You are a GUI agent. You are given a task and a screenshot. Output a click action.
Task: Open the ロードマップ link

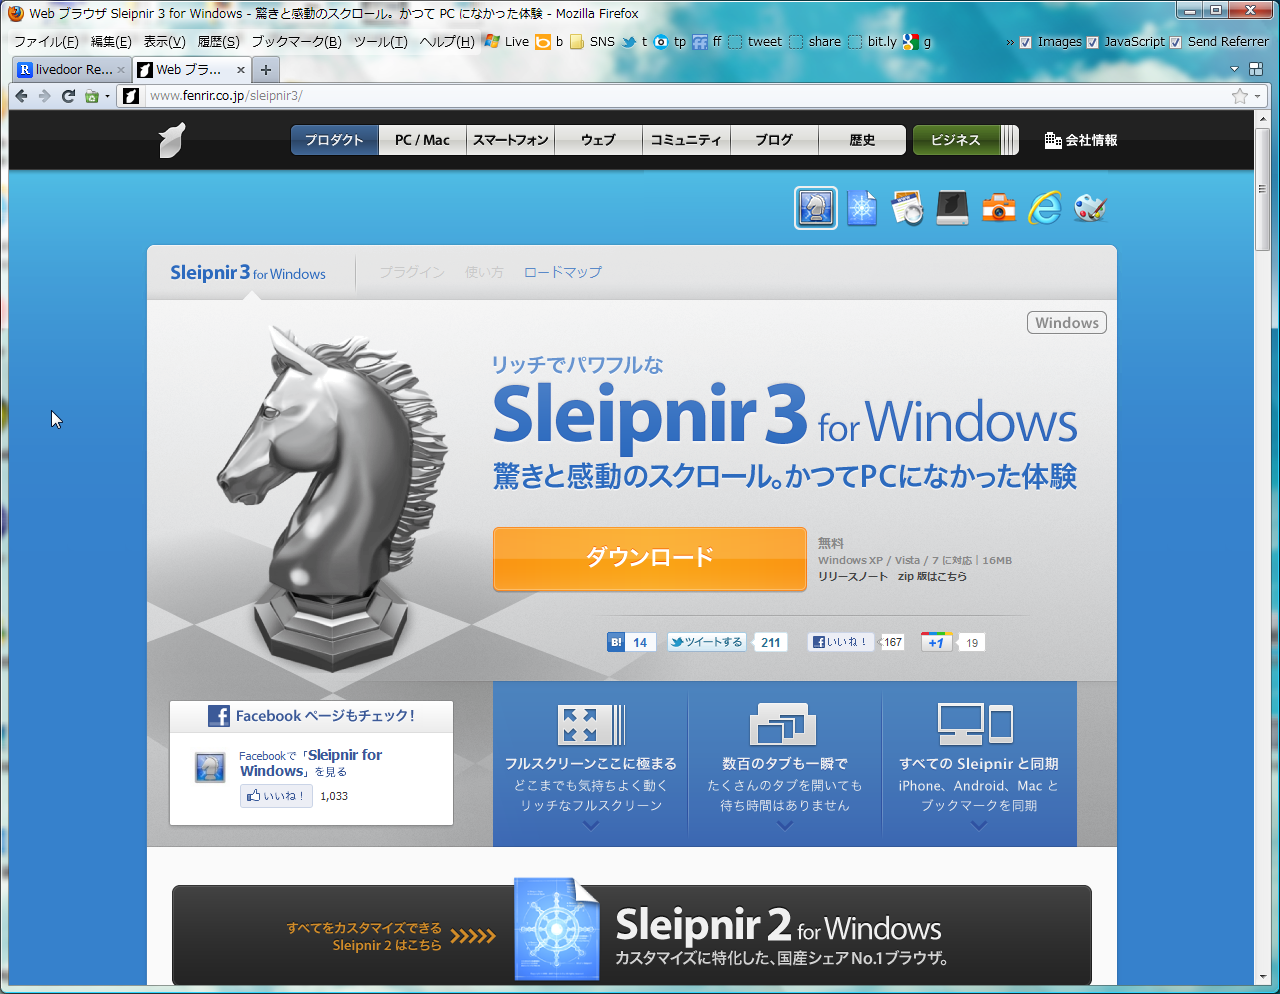point(563,272)
